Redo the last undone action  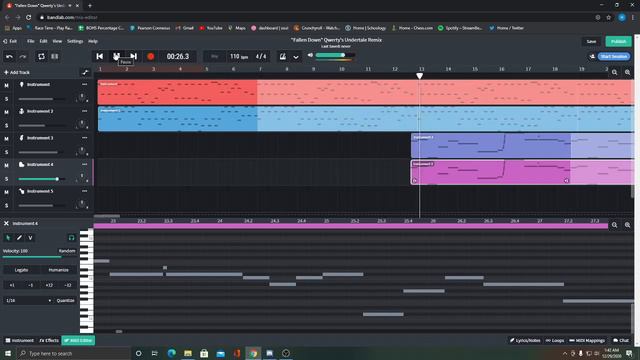(x=23, y=56)
